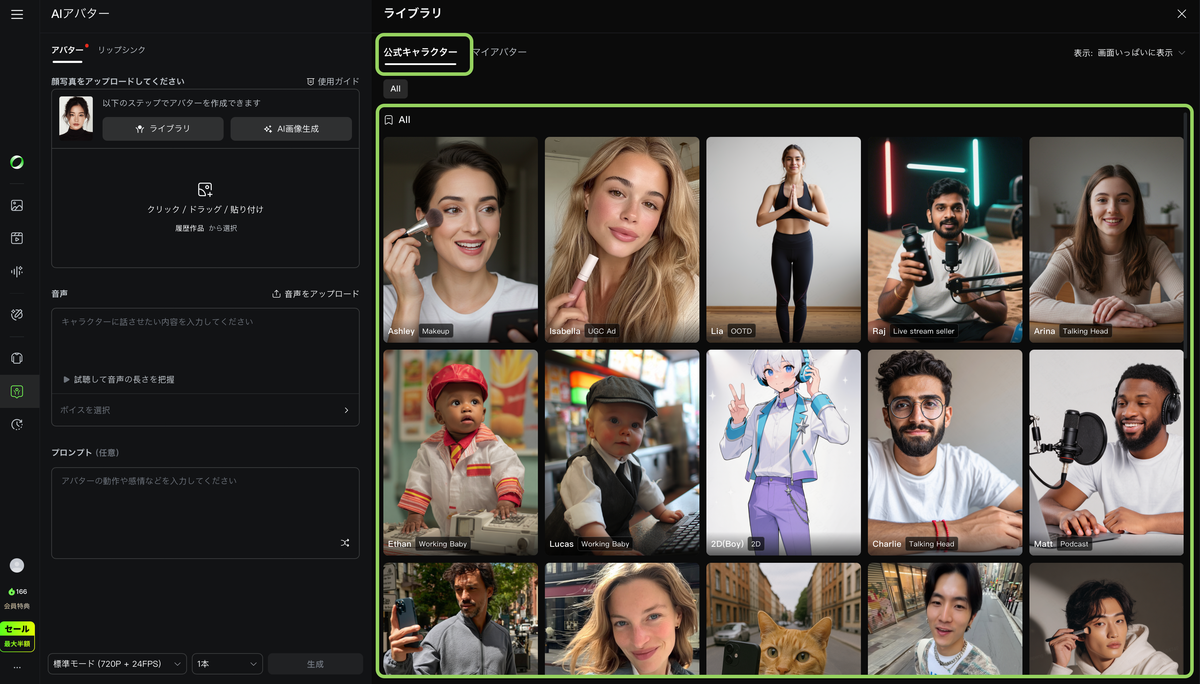Open the green circle home icon
Viewport: 1200px width, 684px height.
tap(17, 162)
